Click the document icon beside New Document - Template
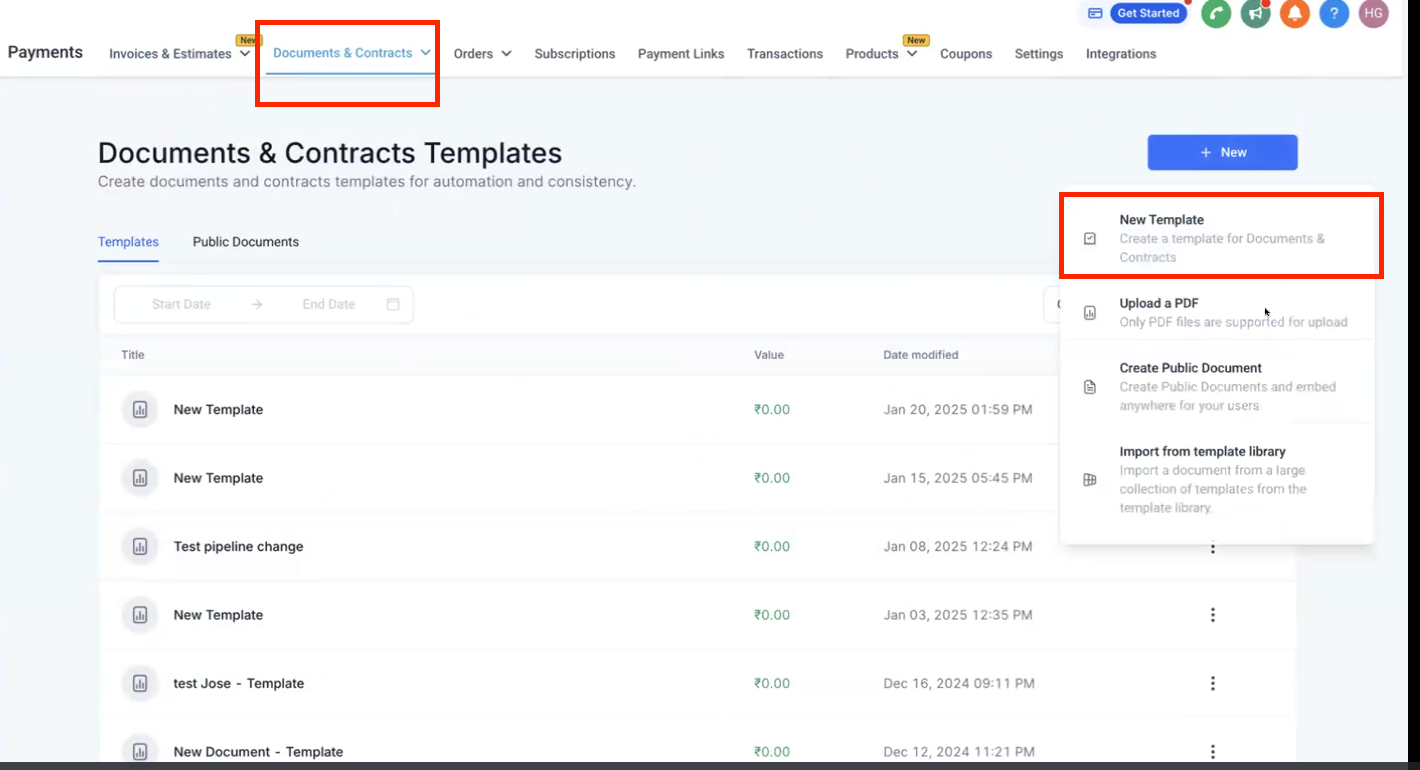The width and height of the screenshot is (1420, 770). [x=140, y=751]
